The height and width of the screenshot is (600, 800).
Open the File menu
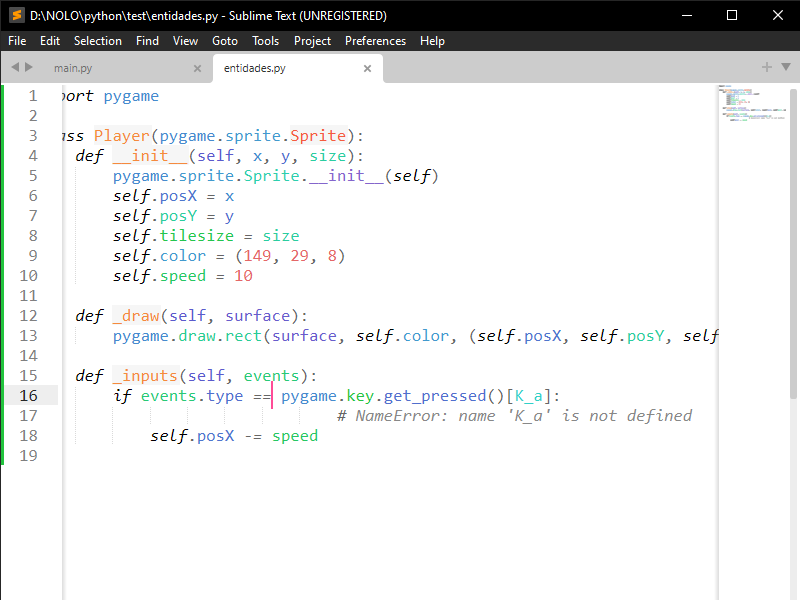[x=17, y=41]
